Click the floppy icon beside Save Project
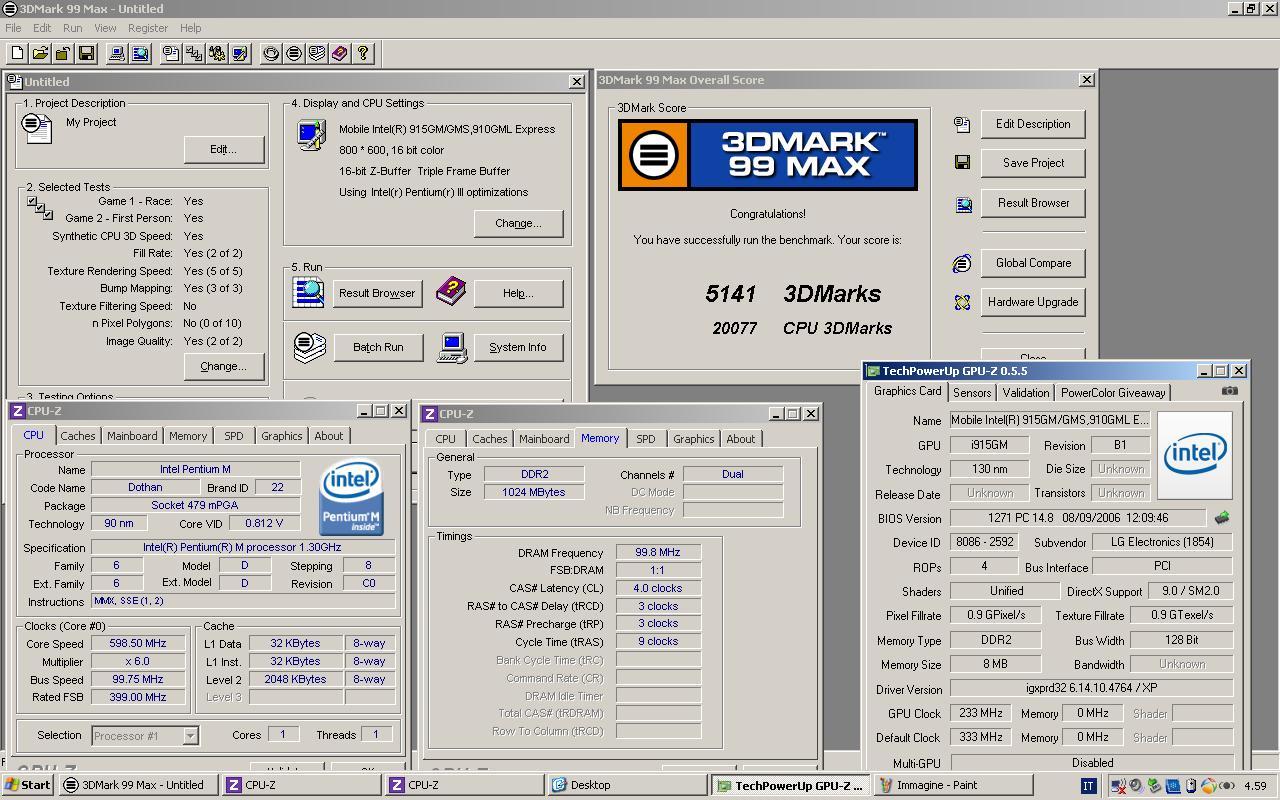 point(962,163)
